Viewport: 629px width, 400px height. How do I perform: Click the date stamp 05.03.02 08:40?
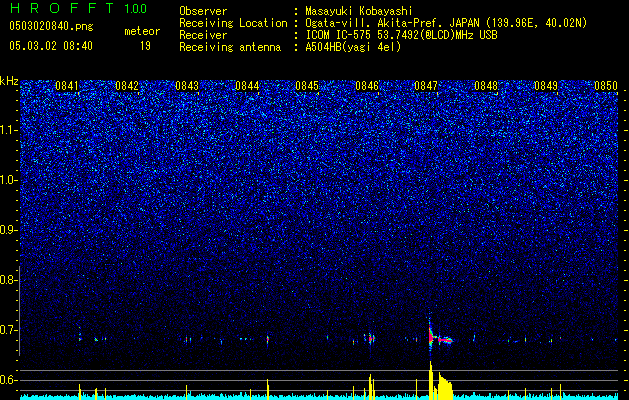click(51, 46)
